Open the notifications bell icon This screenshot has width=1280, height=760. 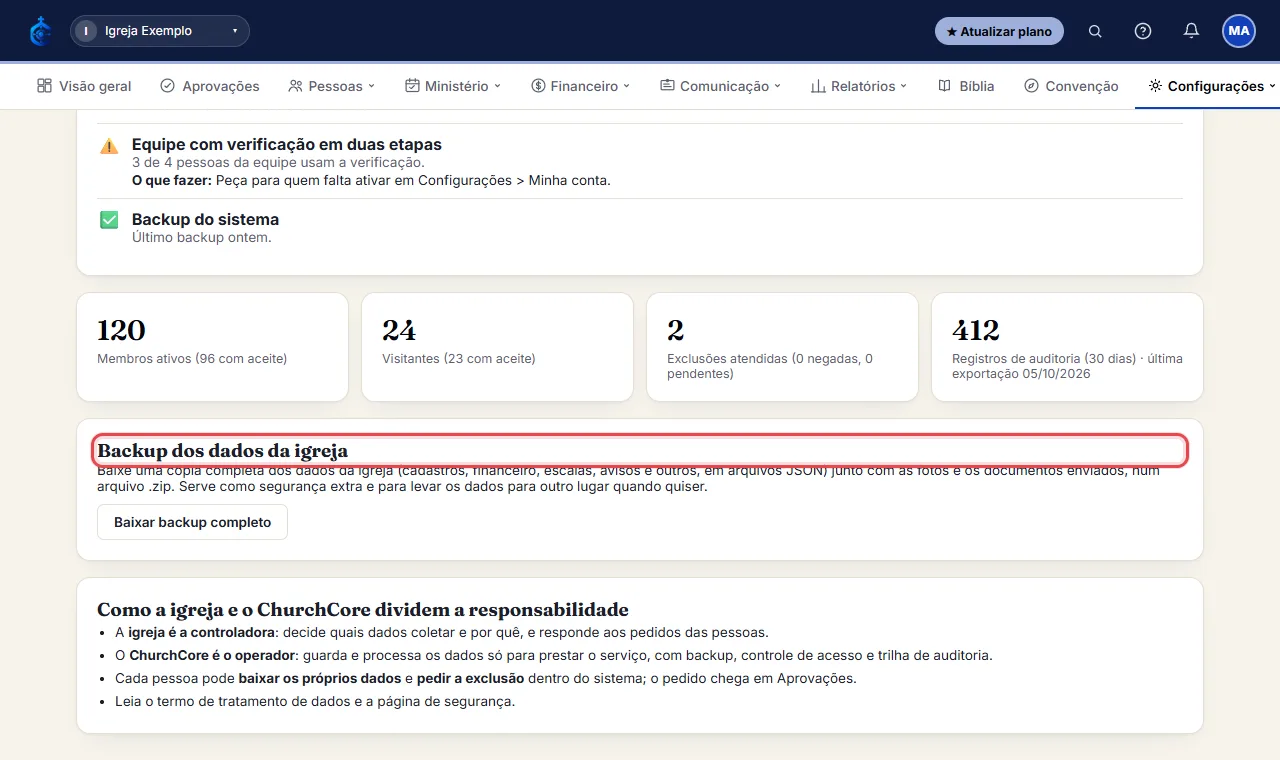click(1191, 31)
